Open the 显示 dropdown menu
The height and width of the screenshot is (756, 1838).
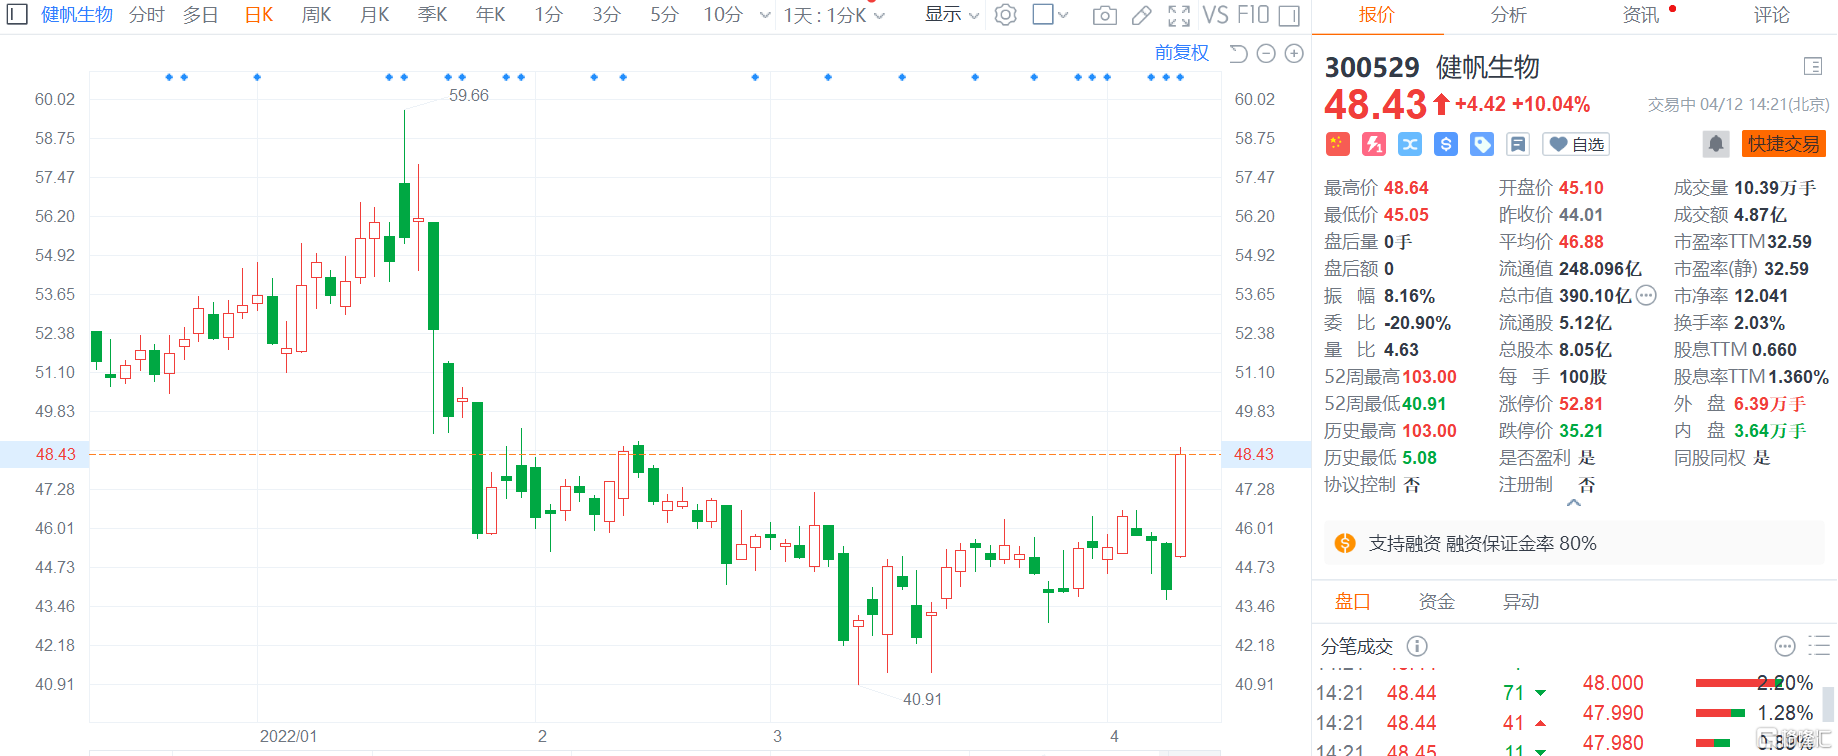click(x=951, y=15)
